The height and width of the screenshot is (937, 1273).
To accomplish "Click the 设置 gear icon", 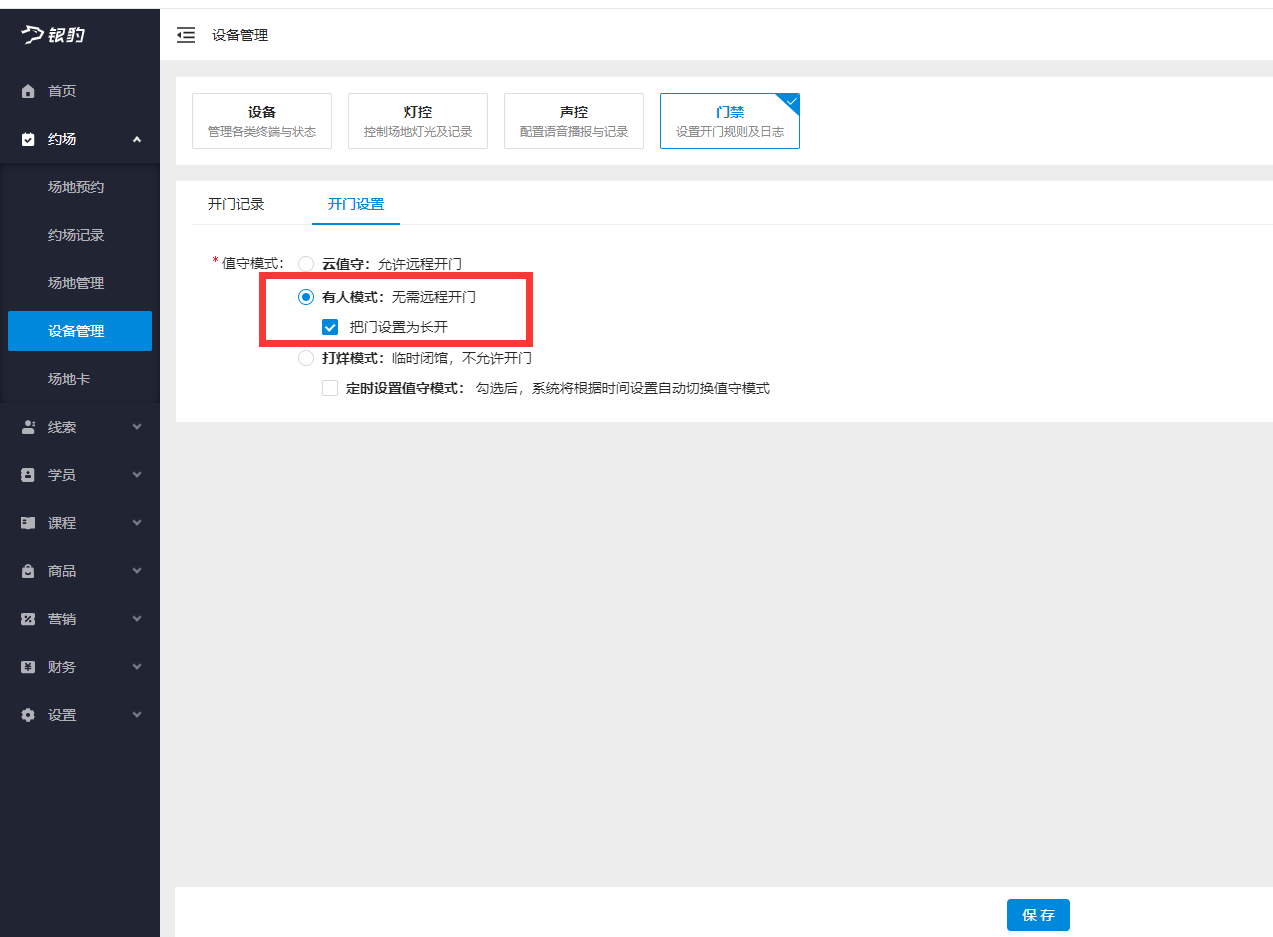I will (x=27, y=715).
